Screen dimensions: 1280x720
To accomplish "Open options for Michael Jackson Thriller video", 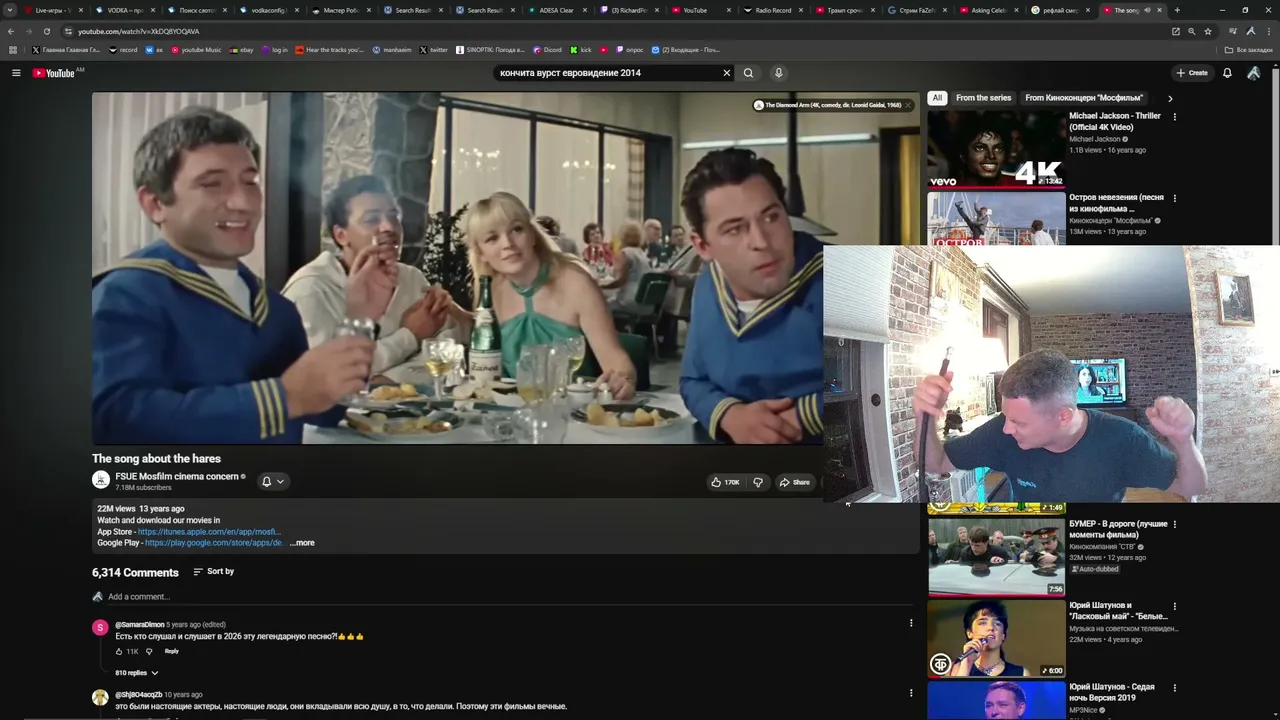I will pos(1175,117).
